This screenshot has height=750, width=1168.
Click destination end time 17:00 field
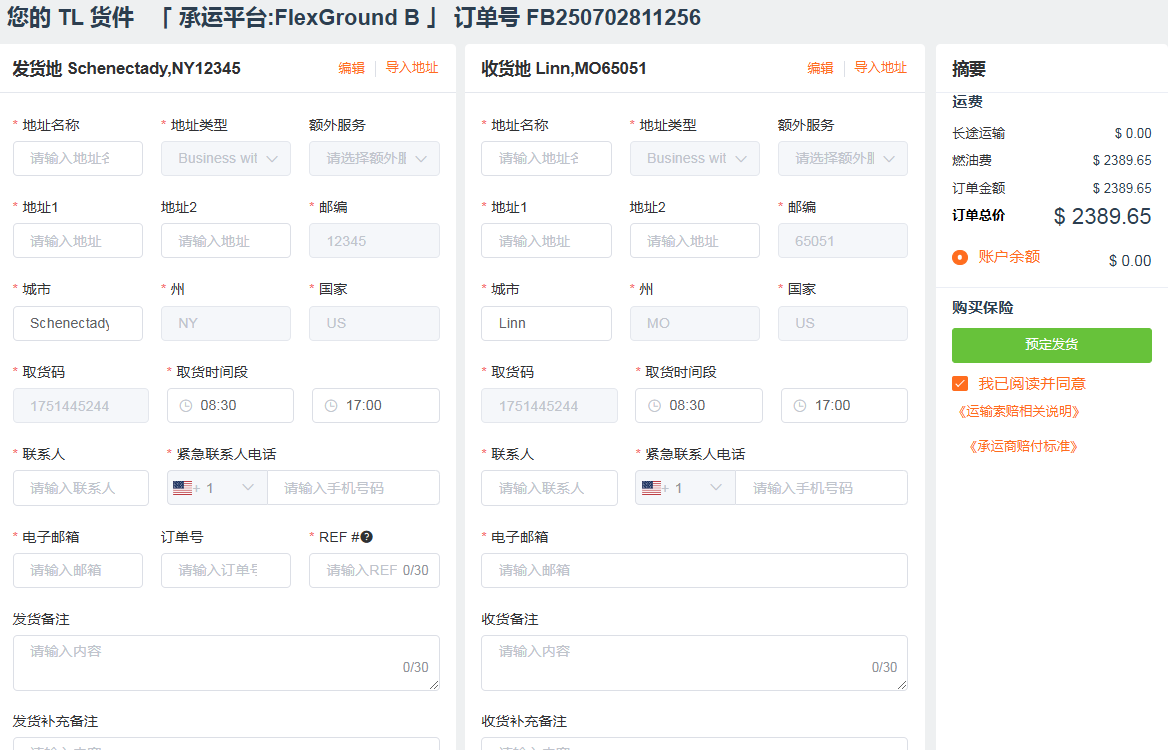(x=845, y=406)
